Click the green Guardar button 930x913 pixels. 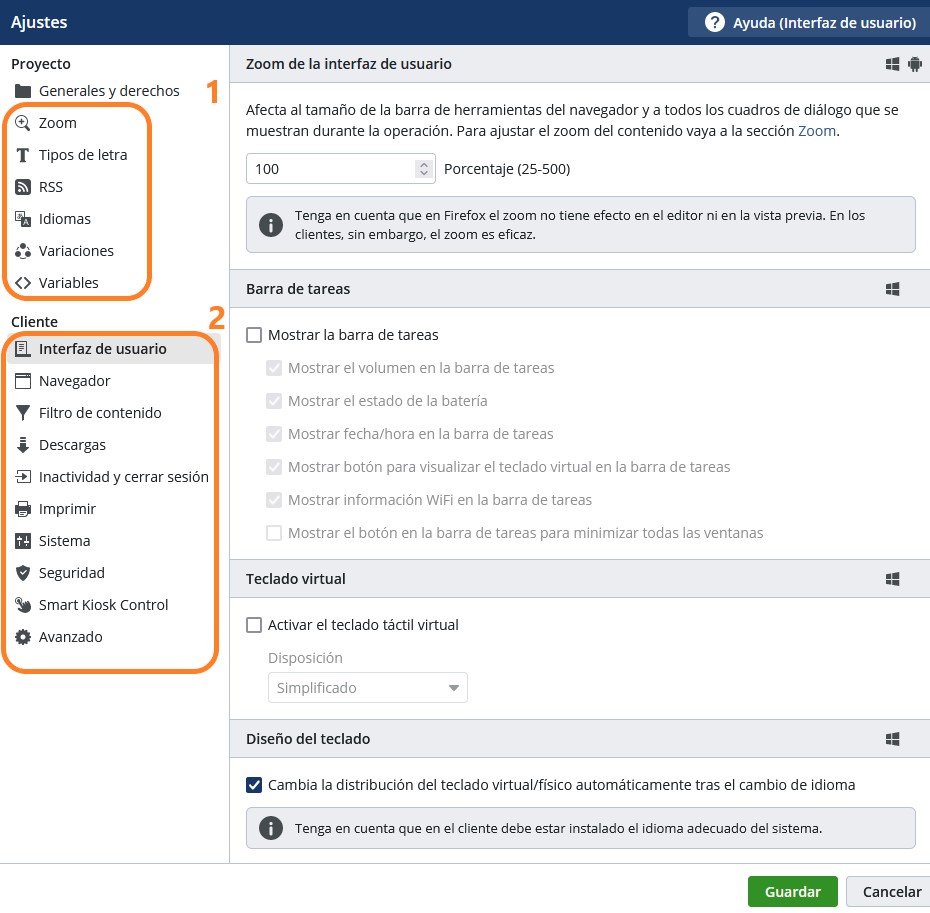[793, 893]
